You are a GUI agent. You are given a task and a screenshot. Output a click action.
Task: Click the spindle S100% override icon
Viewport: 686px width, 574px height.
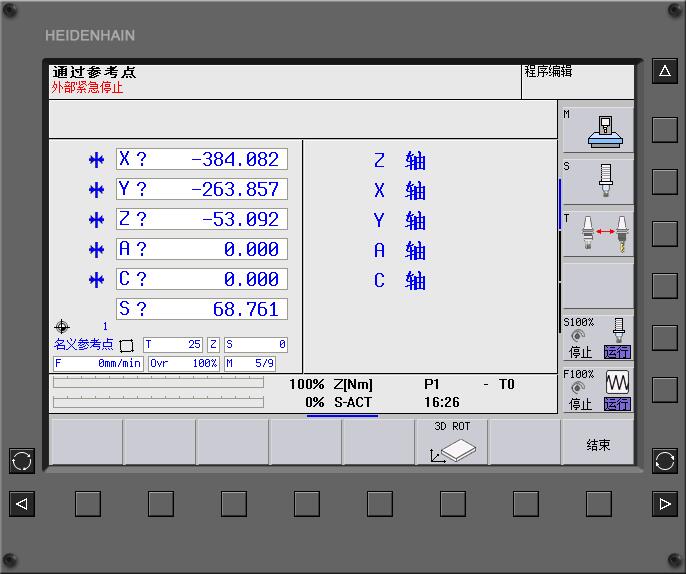(x=617, y=327)
